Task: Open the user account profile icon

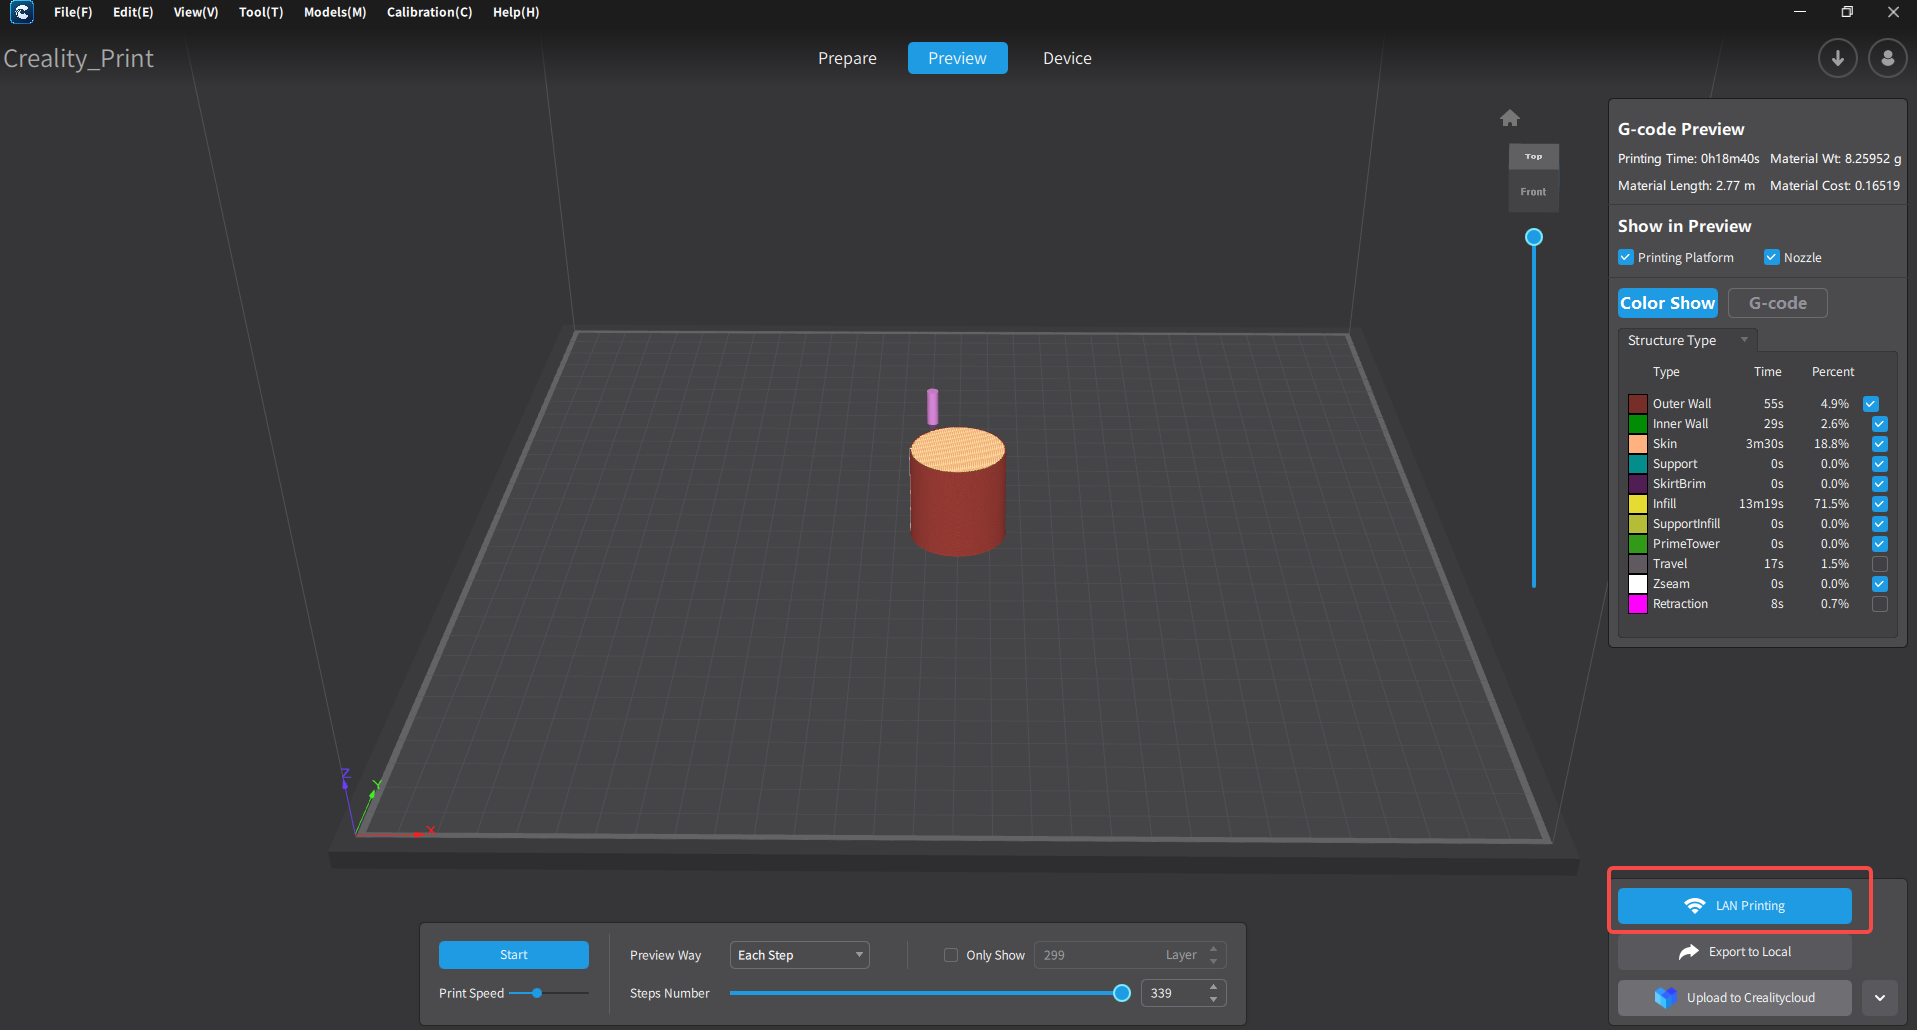Action: point(1887,58)
